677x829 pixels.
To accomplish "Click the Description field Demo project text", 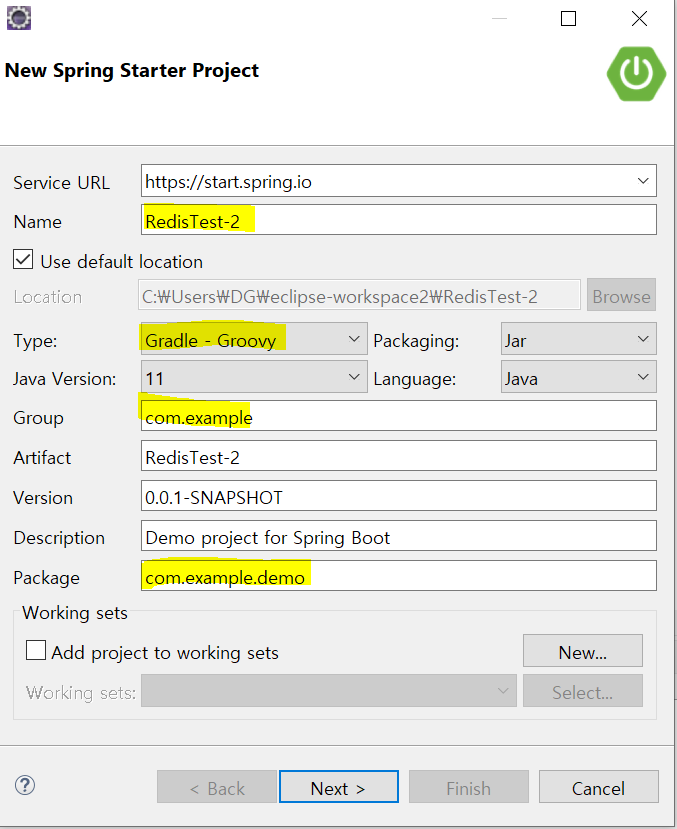I will click(398, 536).
